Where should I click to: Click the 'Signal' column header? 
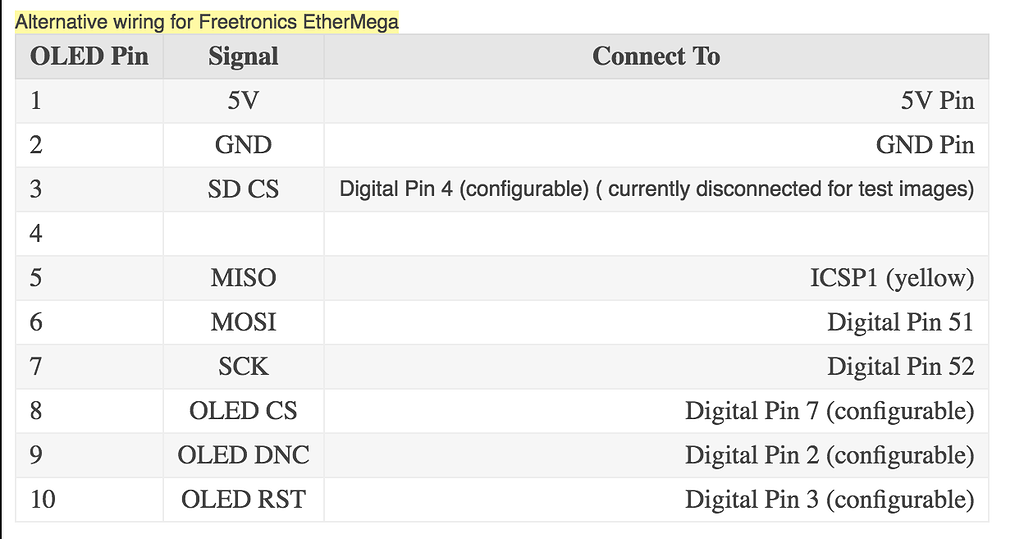[x=243, y=57]
